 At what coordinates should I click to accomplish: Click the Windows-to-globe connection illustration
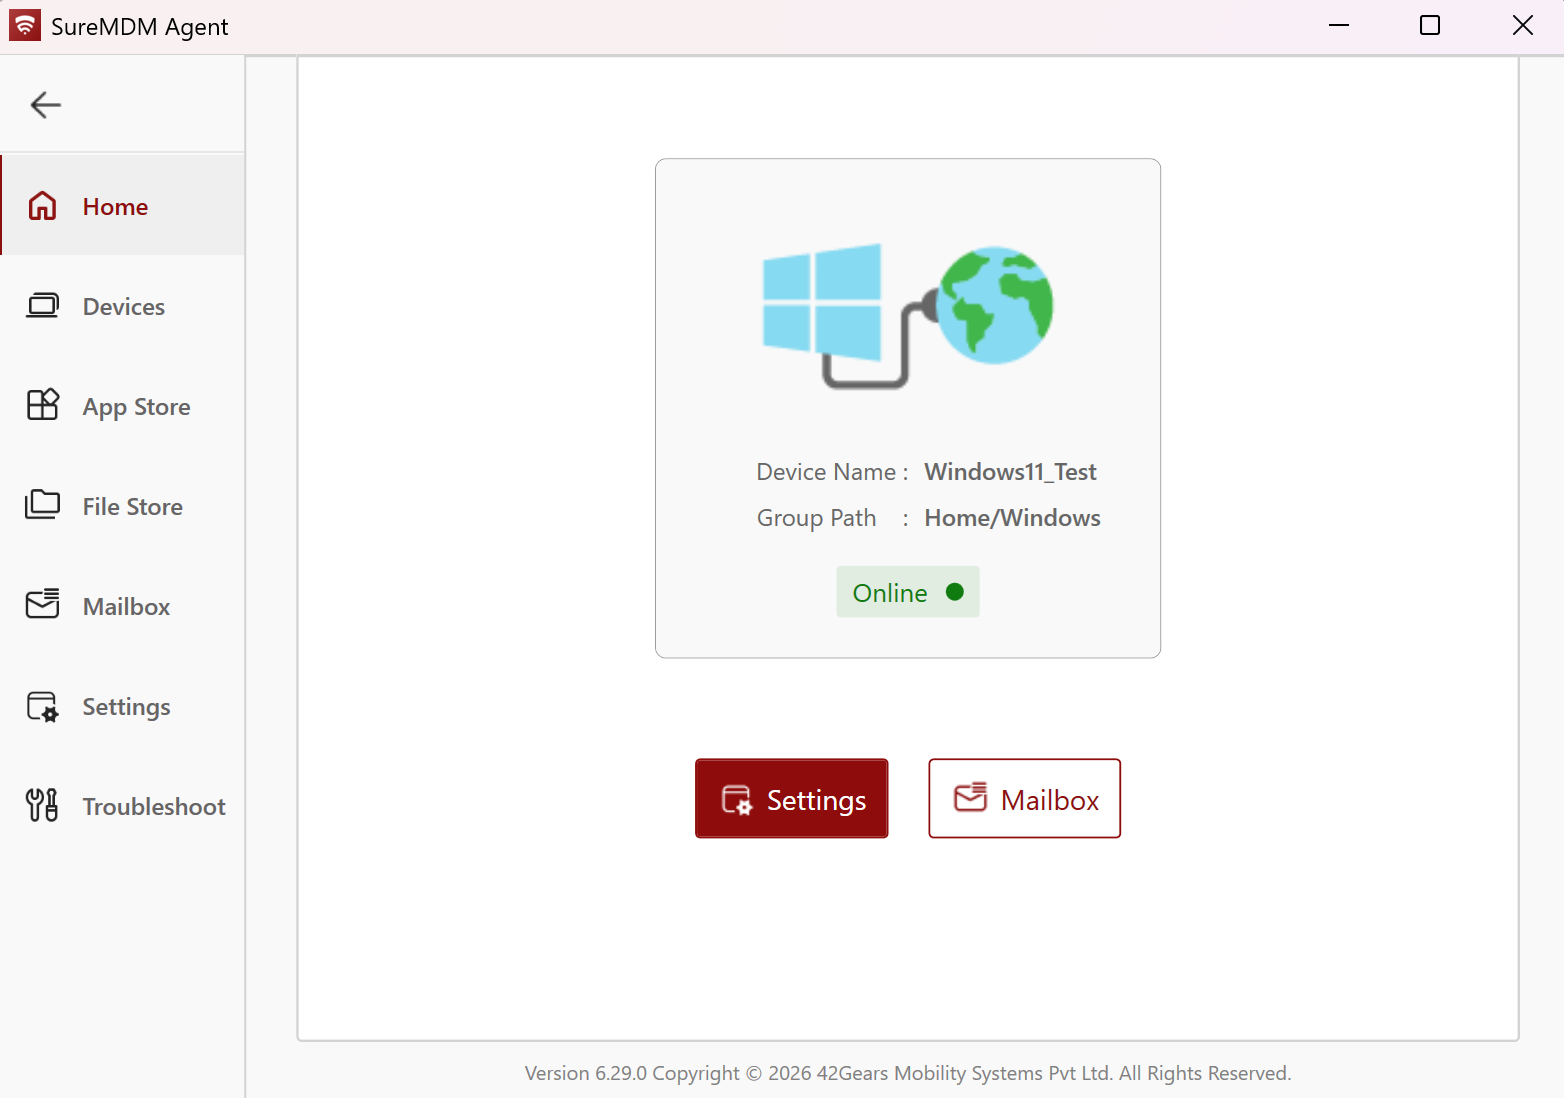coord(908,315)
